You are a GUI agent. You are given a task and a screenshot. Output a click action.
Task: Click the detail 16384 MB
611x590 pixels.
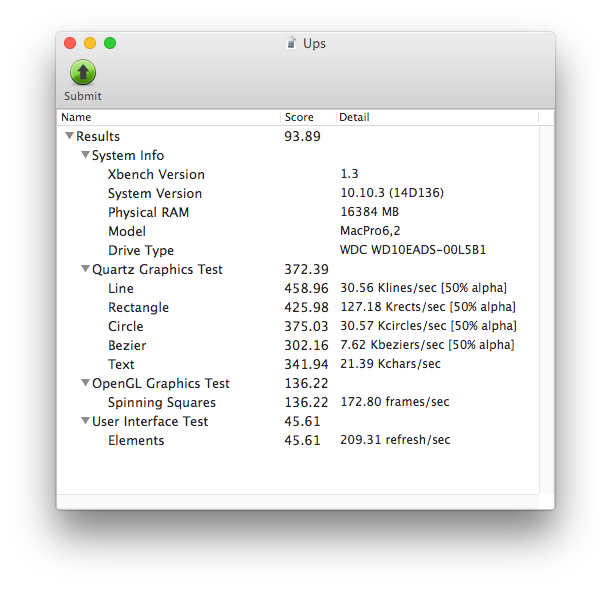click(370, 212)
